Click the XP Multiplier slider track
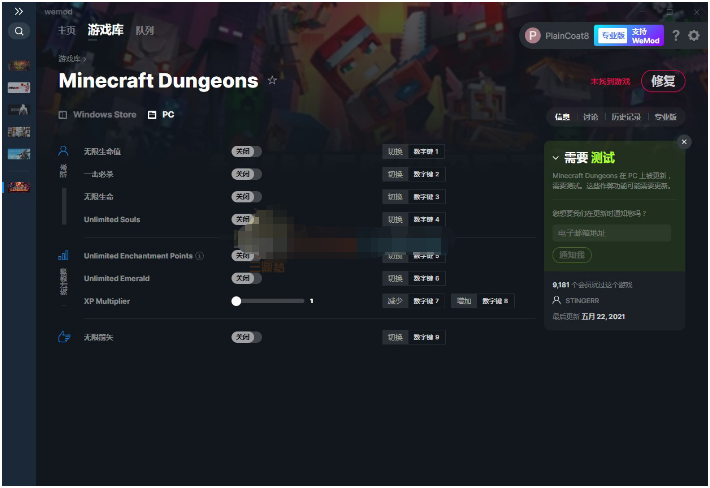This screenshot has width=710, height=488. coord(268,301)
